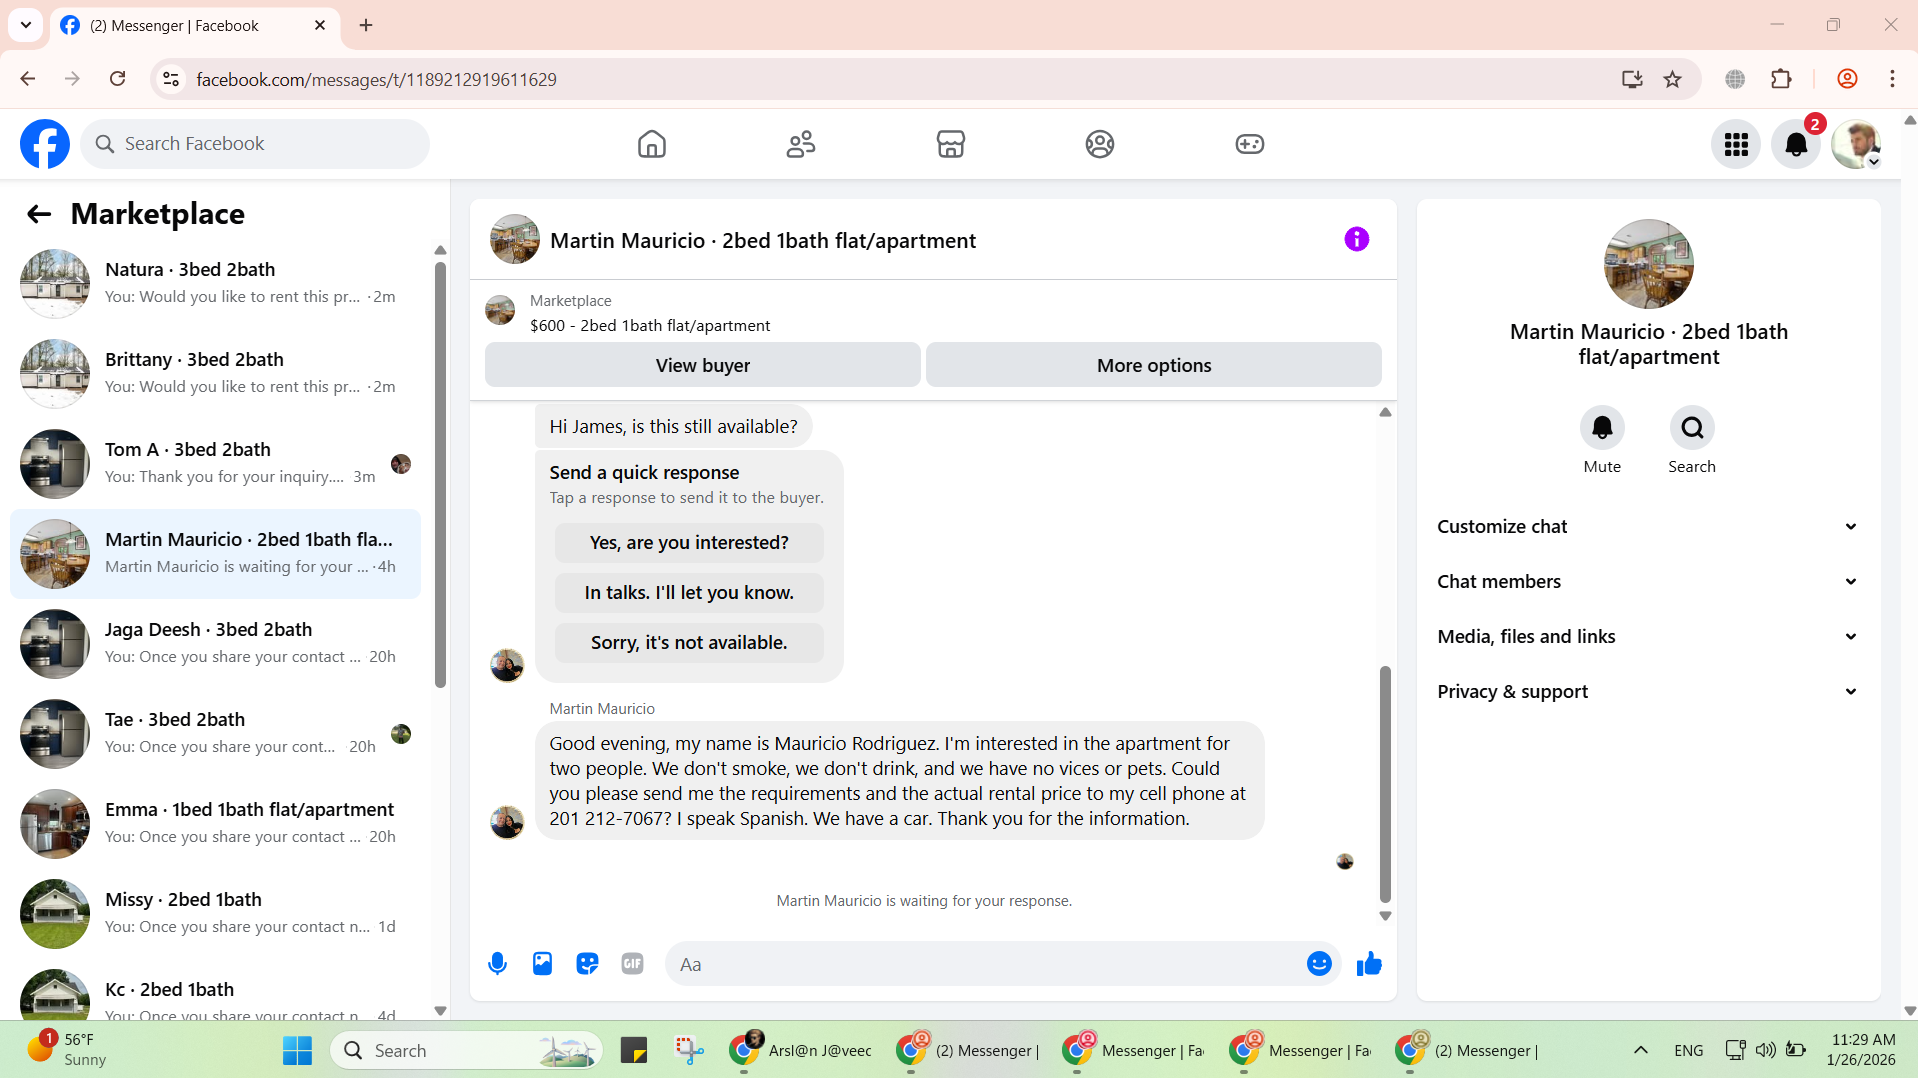The image size is (1918, 1078).
Task: Open the Tom A 3bed 2bath conversation
Action: click(x=215, y=464)
